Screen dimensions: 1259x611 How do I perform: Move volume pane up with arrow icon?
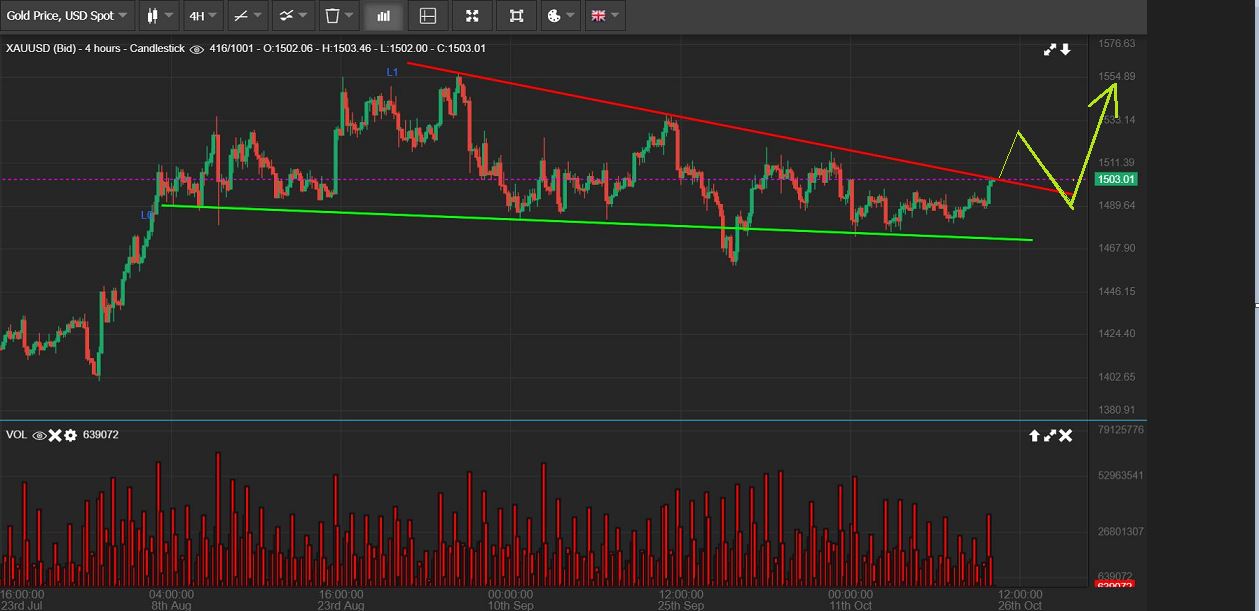click(1035, 435)
